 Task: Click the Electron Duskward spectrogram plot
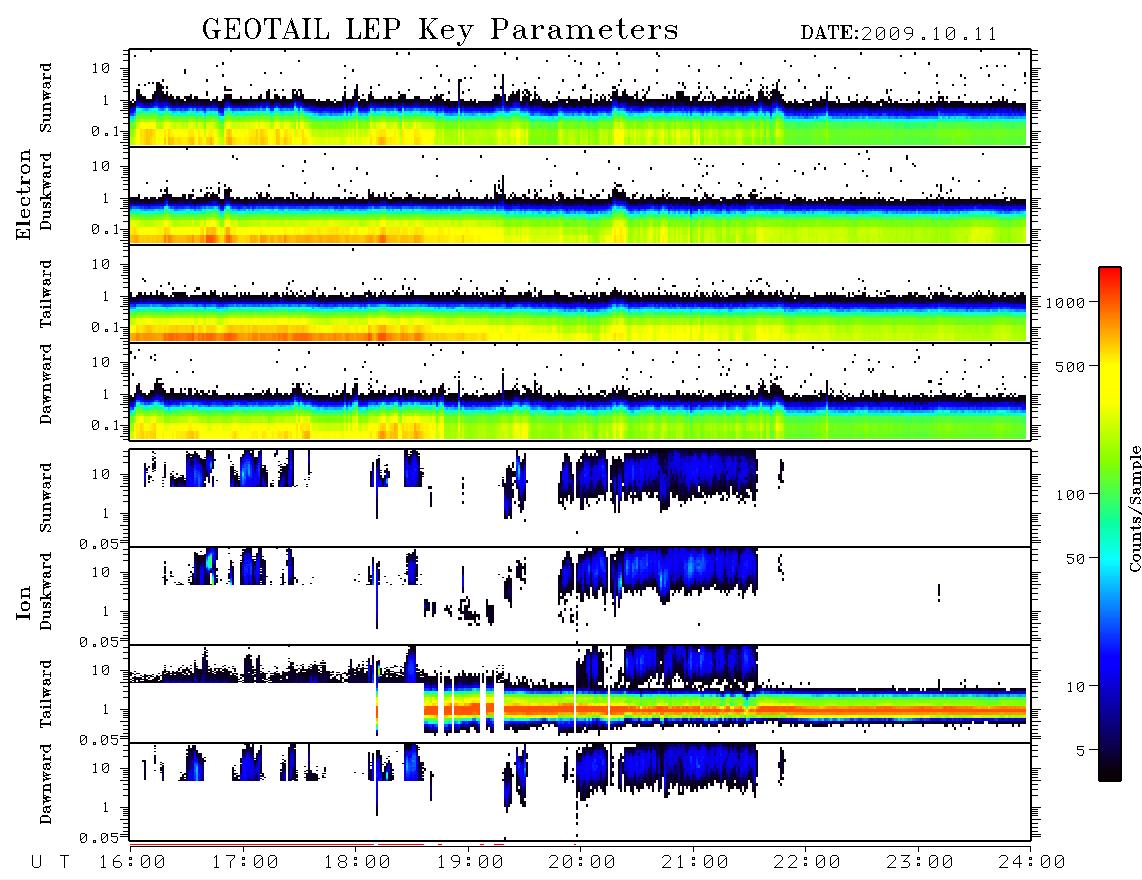(580, 195)
